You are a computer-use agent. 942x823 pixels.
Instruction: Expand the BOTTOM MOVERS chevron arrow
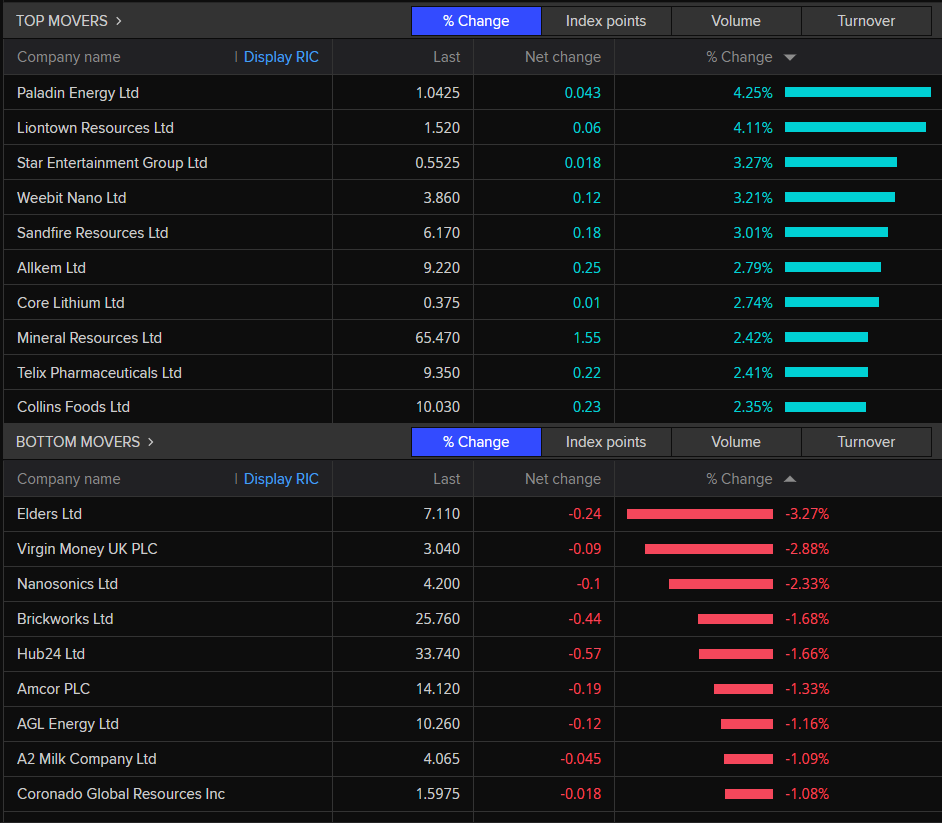pos(151,442)
